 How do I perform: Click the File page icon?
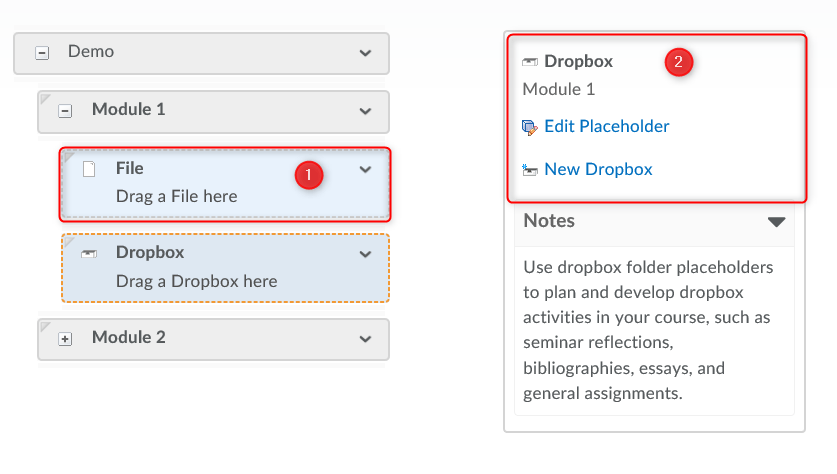pos(89,170)
